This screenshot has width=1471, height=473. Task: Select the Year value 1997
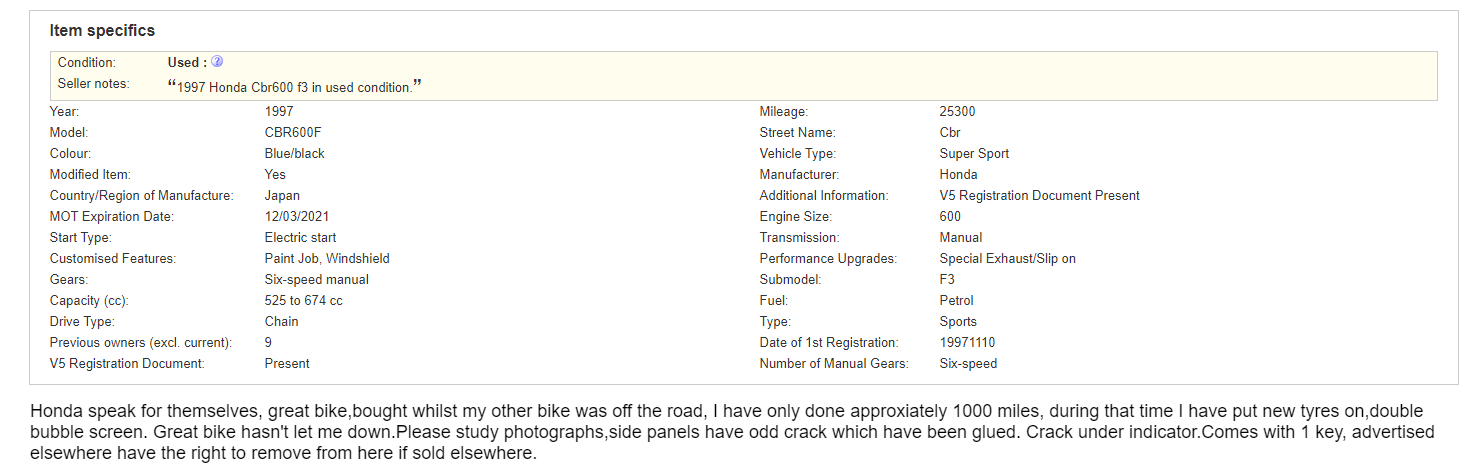coord(279,112)
